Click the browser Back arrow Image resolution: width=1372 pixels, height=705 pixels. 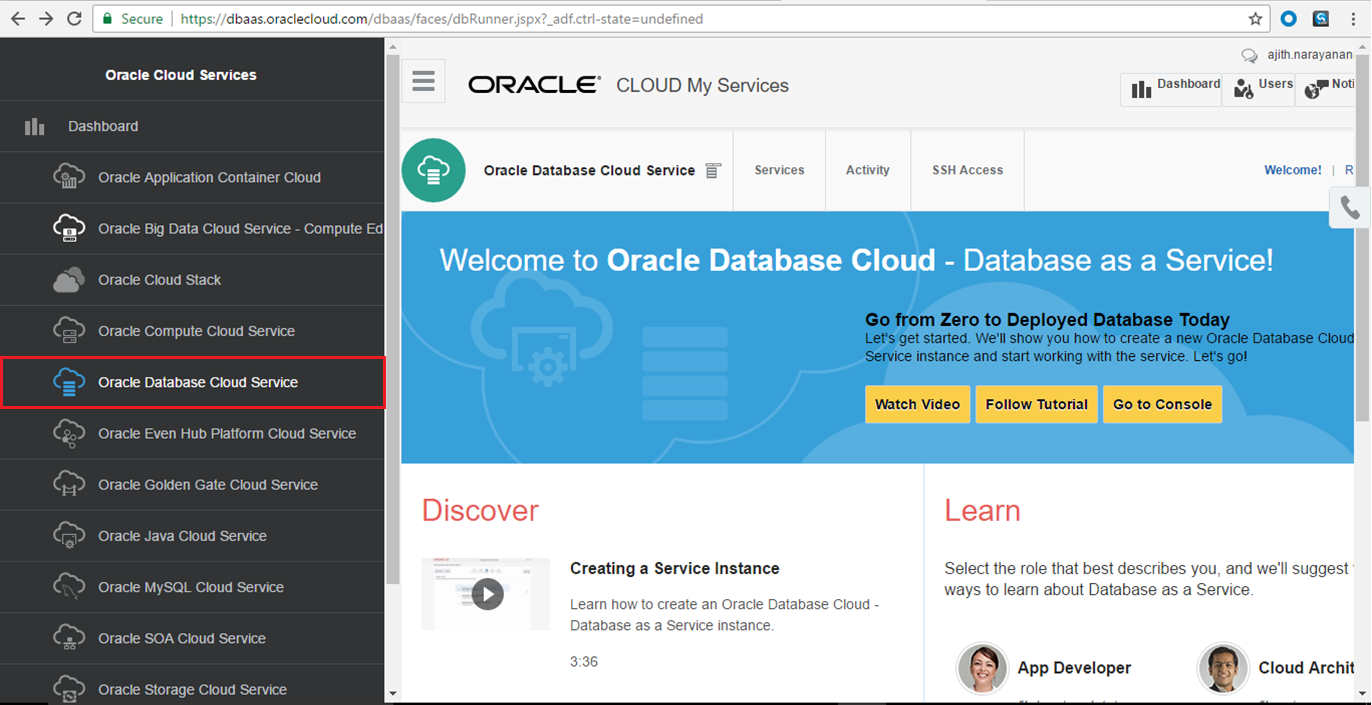coord(18,19)
